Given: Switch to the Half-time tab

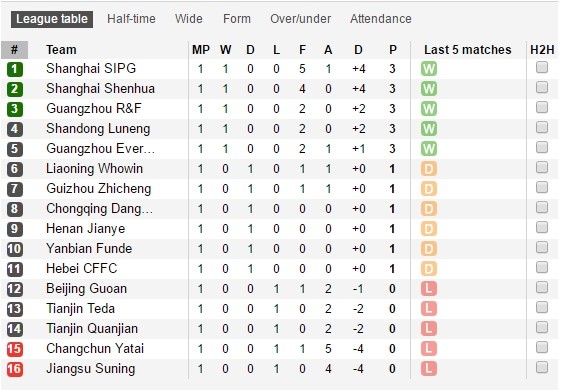Looking at the screenshot, I should (x=131, y=19).
